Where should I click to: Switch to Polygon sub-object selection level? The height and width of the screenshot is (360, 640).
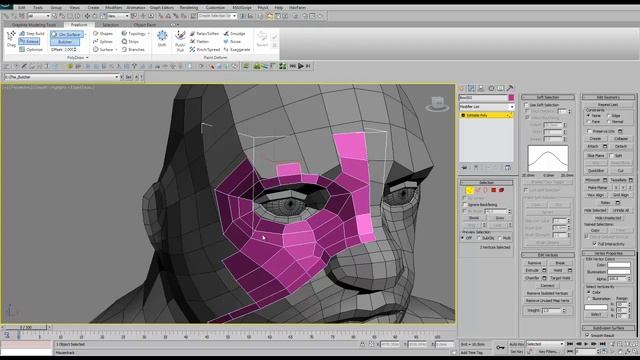493,190
